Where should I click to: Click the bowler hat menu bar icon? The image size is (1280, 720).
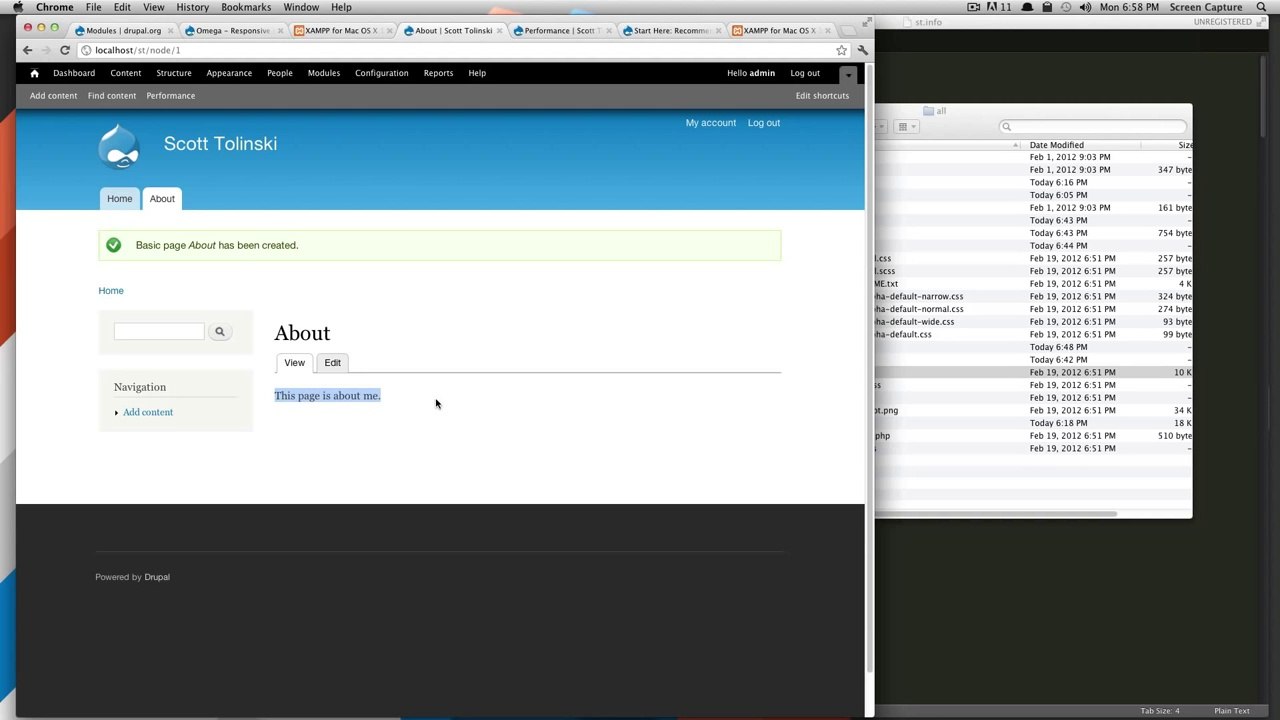[x=1027, y=7]
